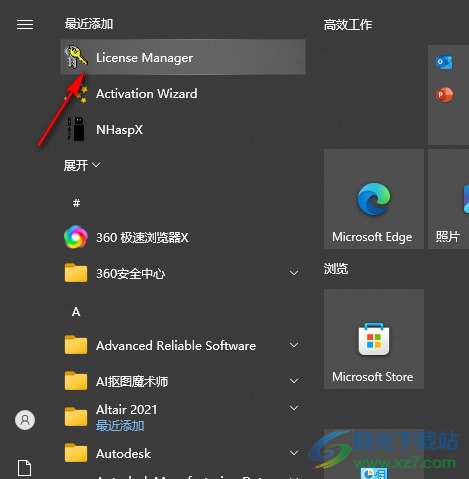Expand the 展开 recently added list
Viewport: 469px width, 479px height.
click(82, 165)
